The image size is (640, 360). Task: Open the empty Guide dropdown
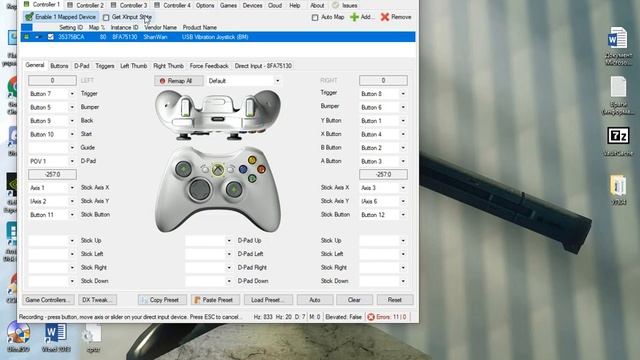point(72,148)
